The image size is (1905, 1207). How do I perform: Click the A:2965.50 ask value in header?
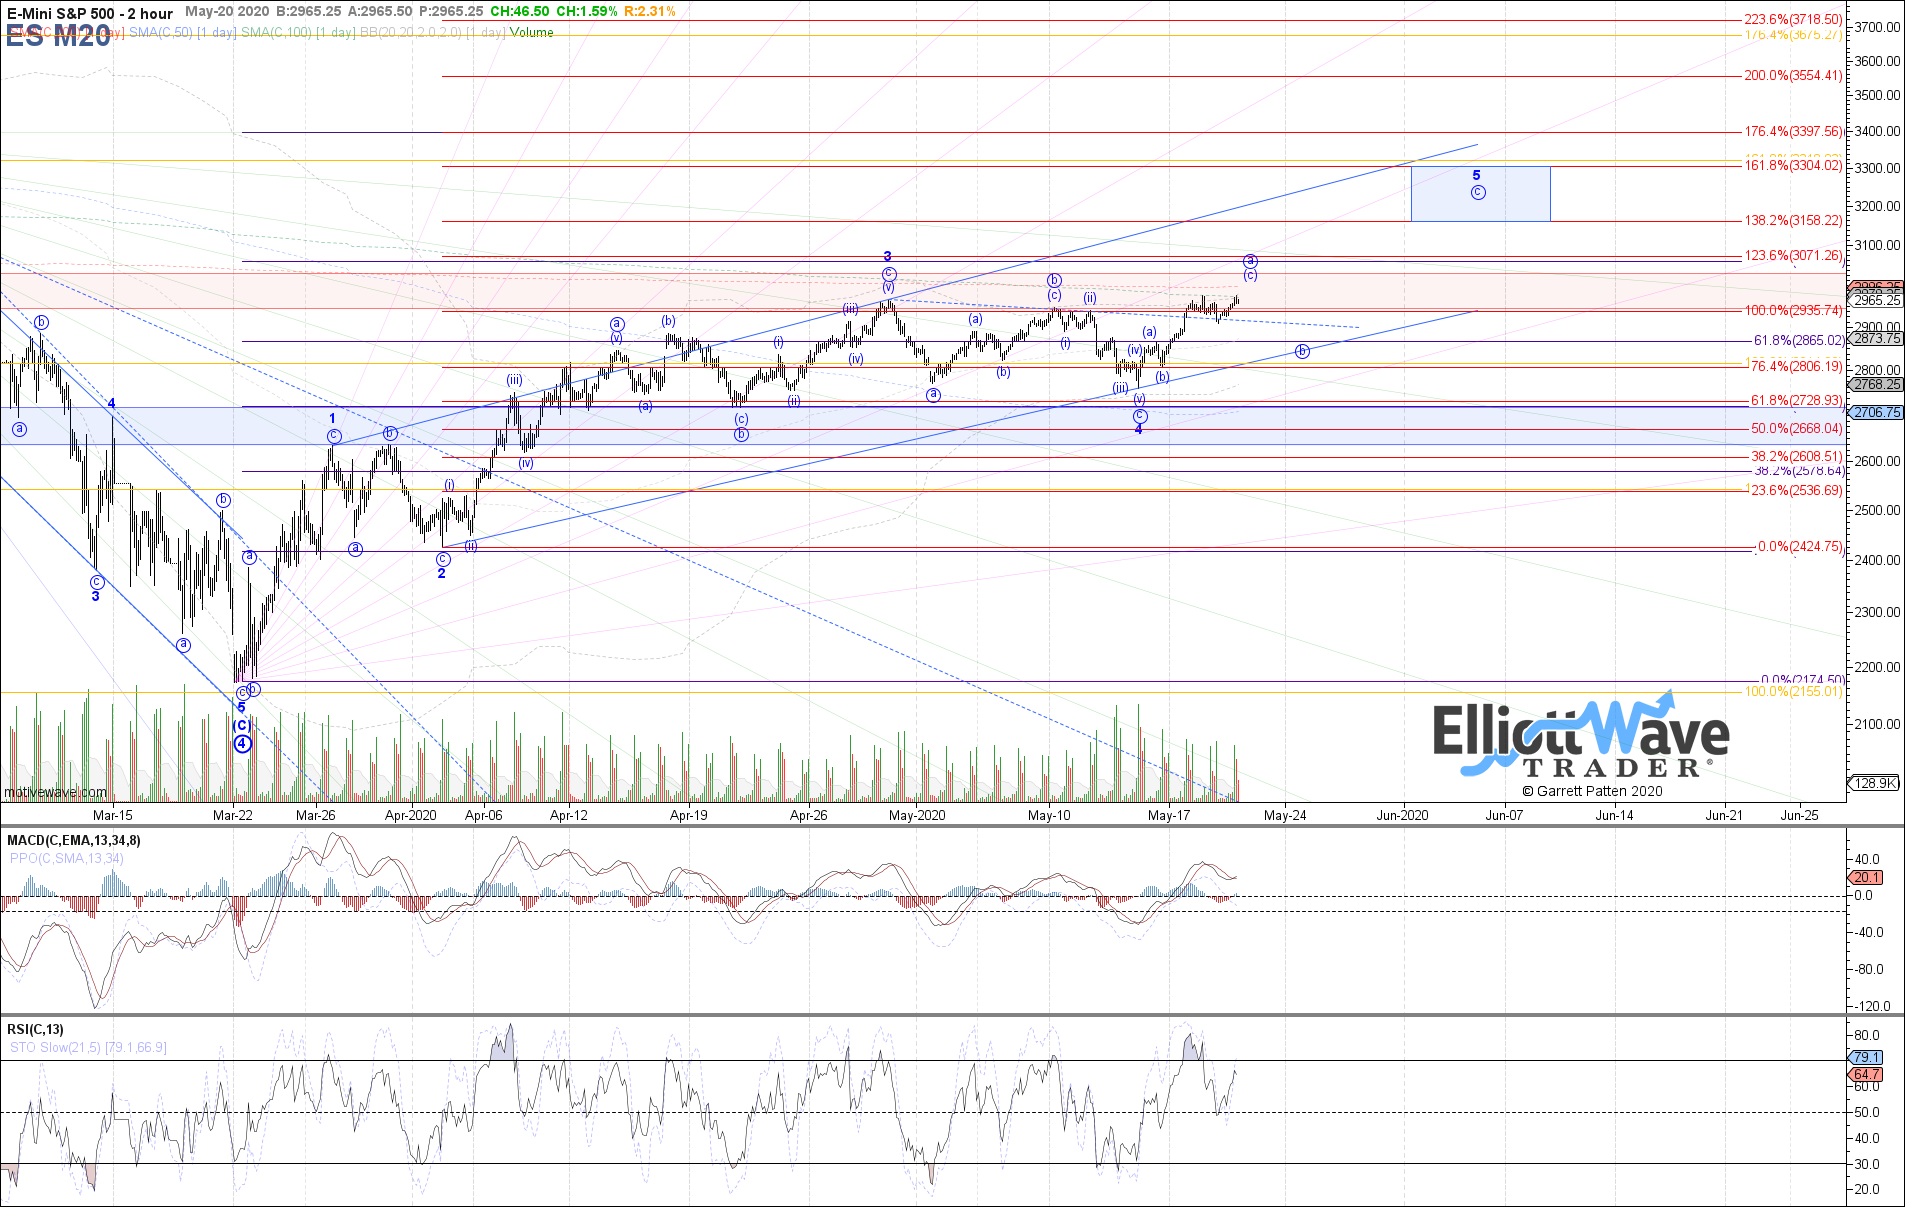tap(381, 11)
